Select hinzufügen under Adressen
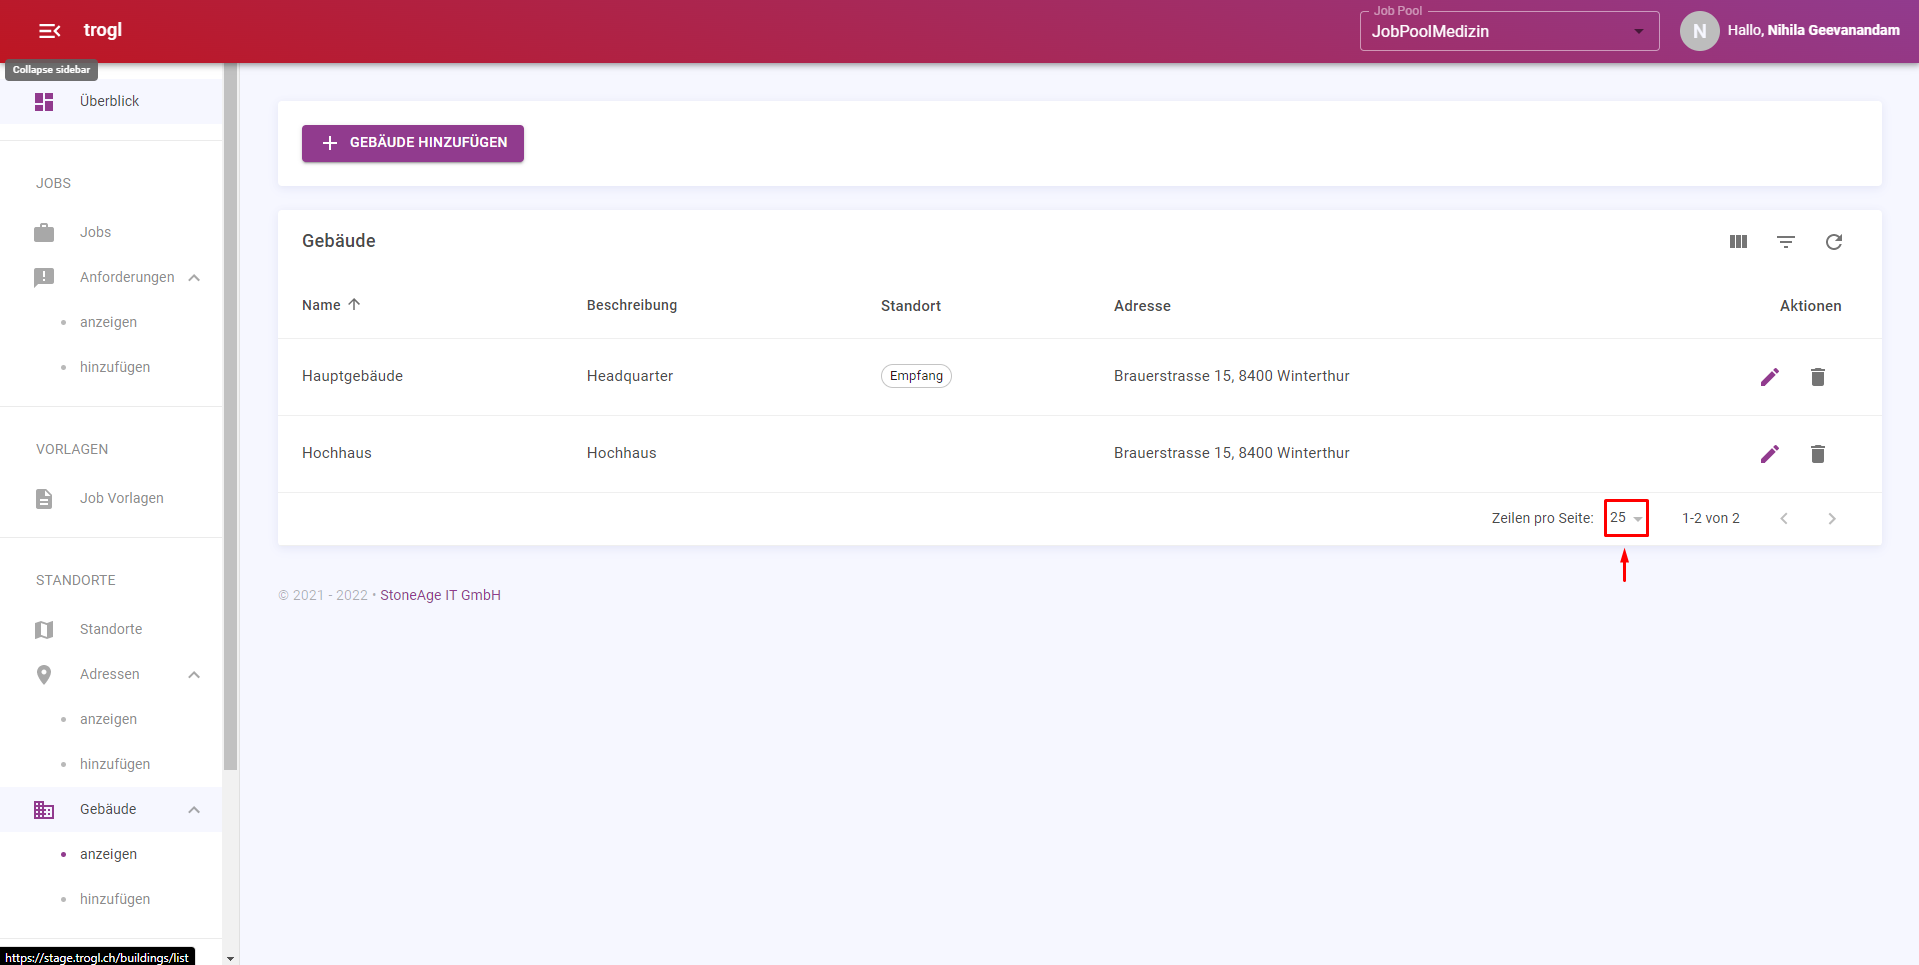Screen dimensions: 1919x965 [x=115, y=764]
